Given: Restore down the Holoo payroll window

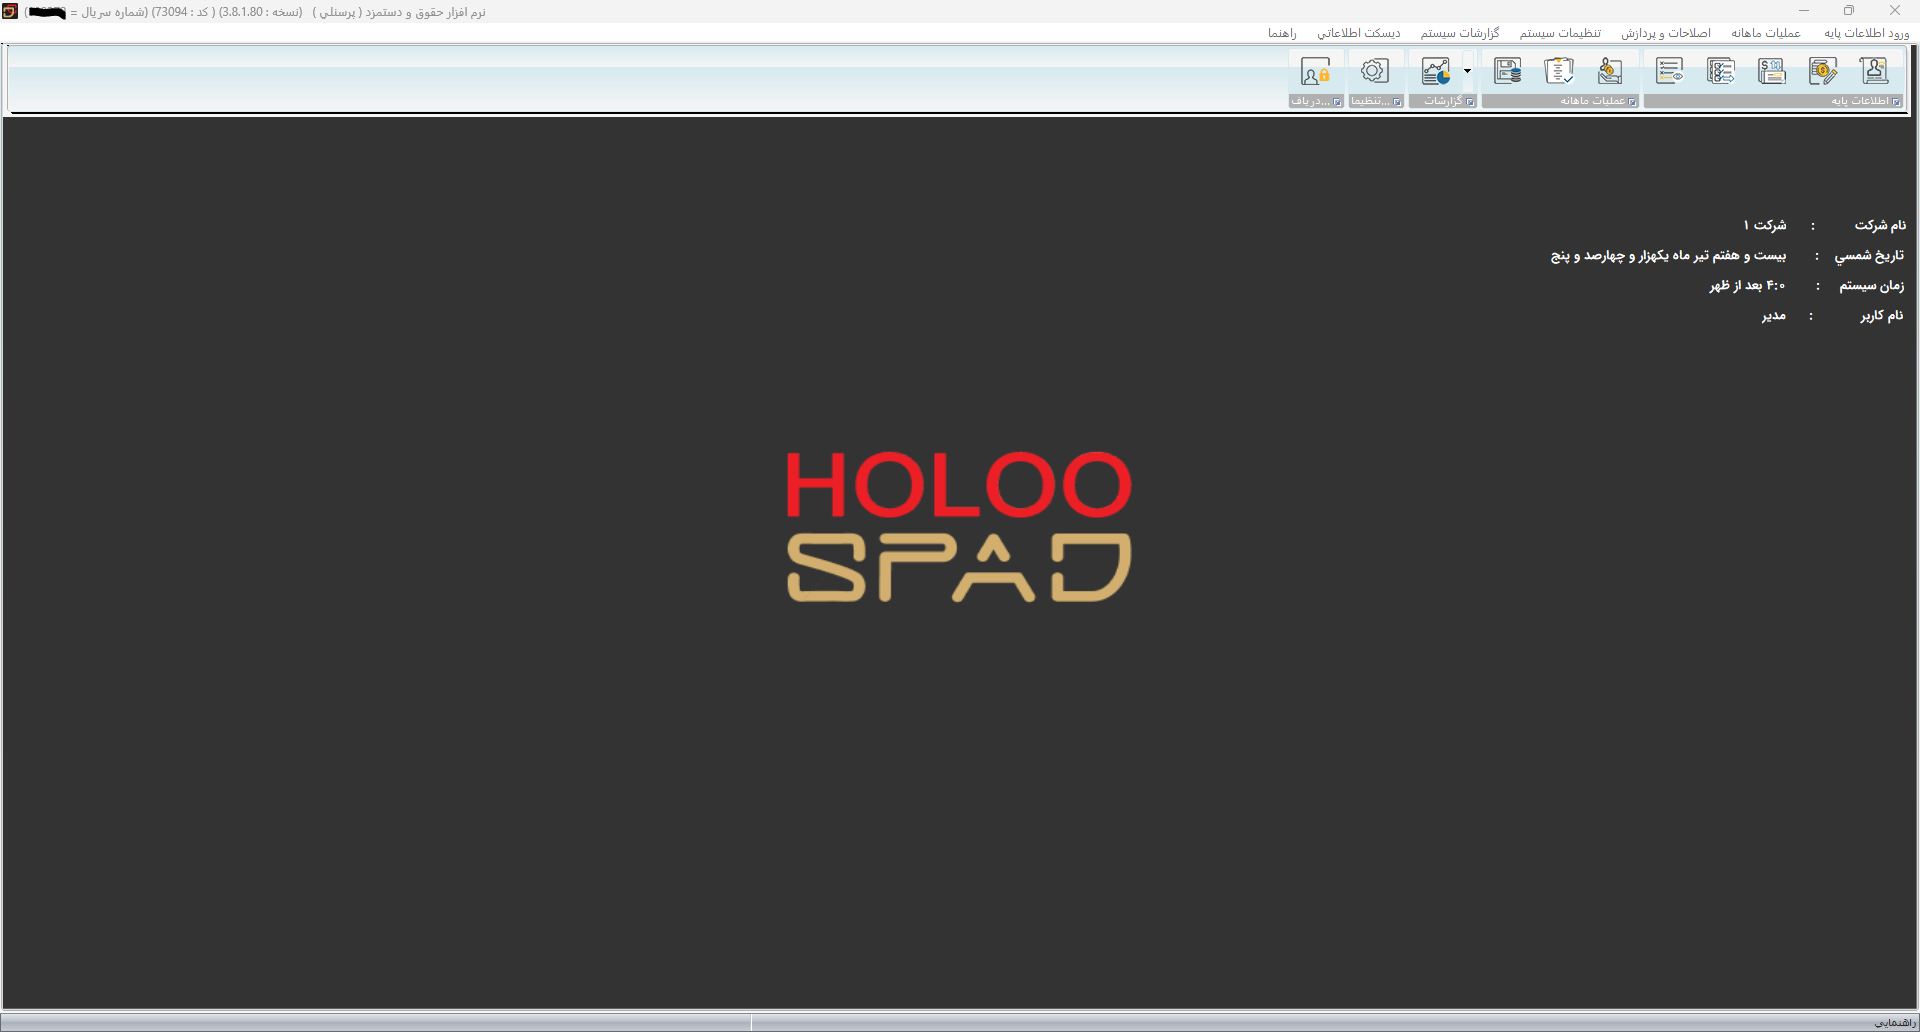Looking at the screenshot, I should pyautogui.click(x=1849, y=11).
